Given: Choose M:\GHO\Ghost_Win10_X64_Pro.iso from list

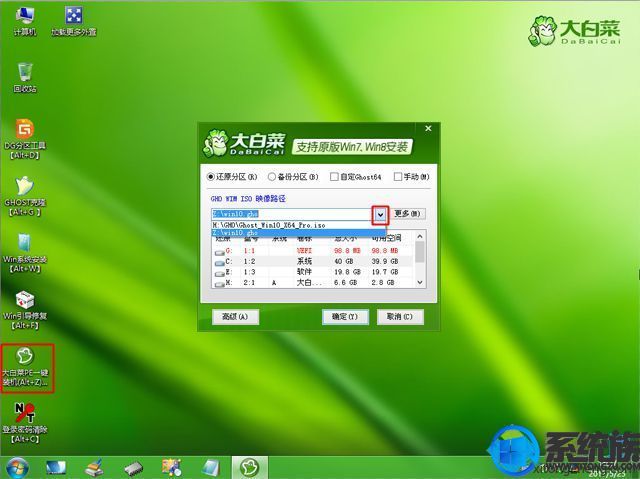Looking at the screenshot, I should click(x=298, y=225).
